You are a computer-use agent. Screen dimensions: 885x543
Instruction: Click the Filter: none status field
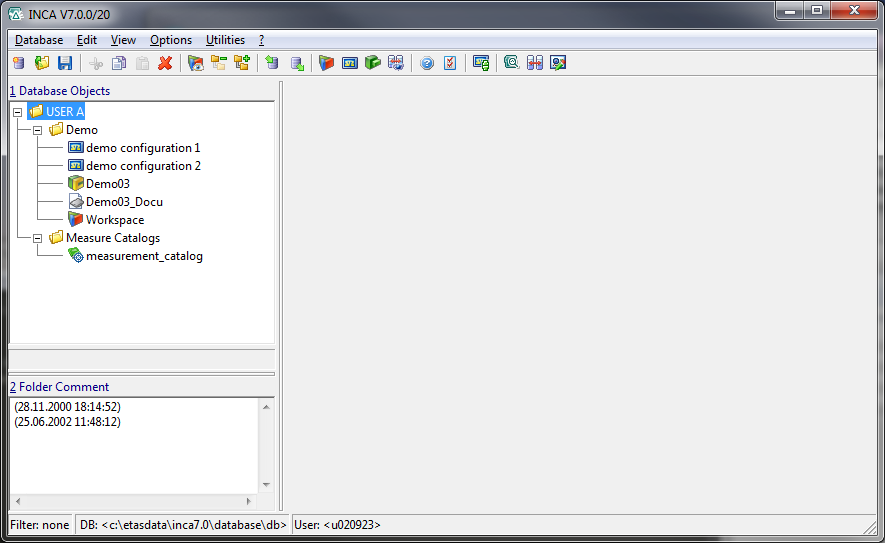pos(40,525)
